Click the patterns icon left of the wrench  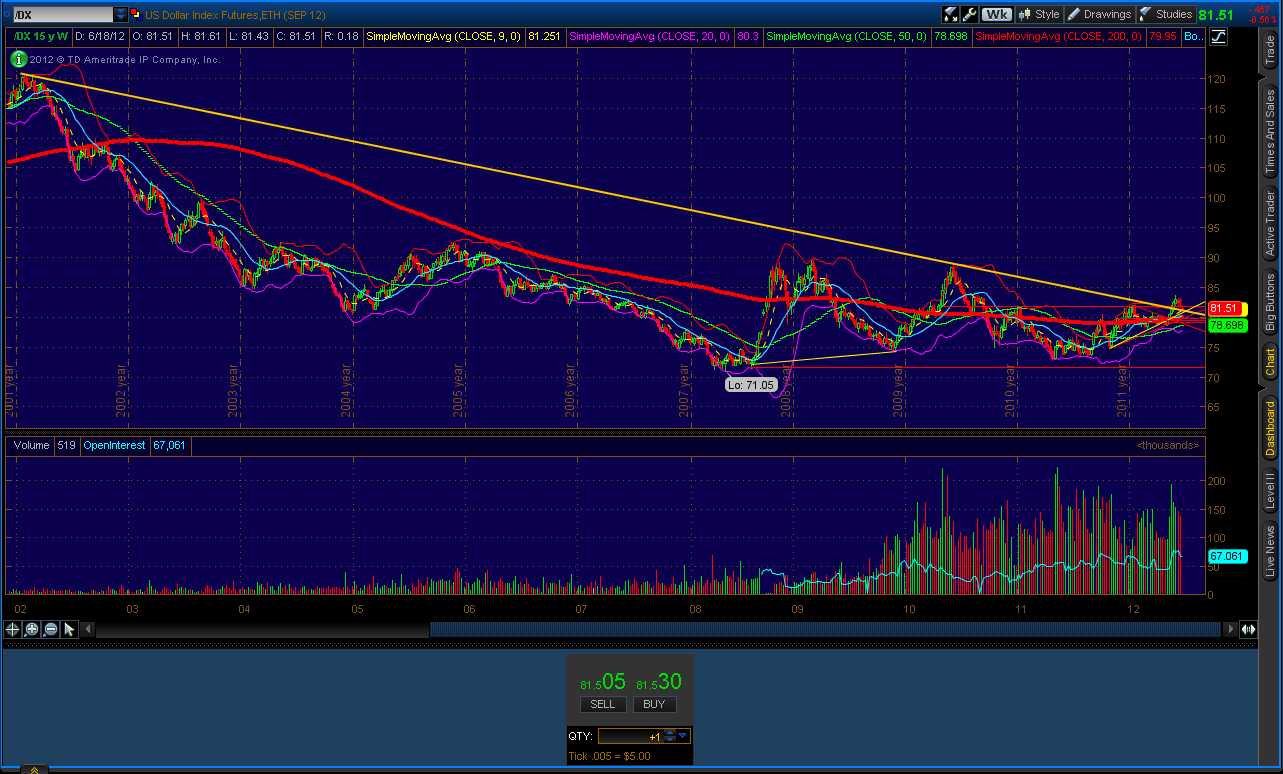(x=950, y=14)
